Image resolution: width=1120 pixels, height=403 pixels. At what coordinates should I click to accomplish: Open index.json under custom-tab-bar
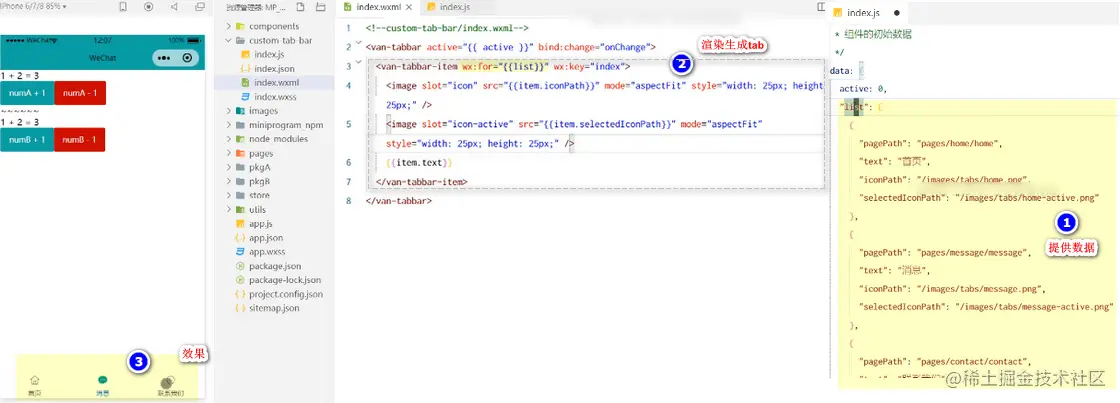[274, 69]
